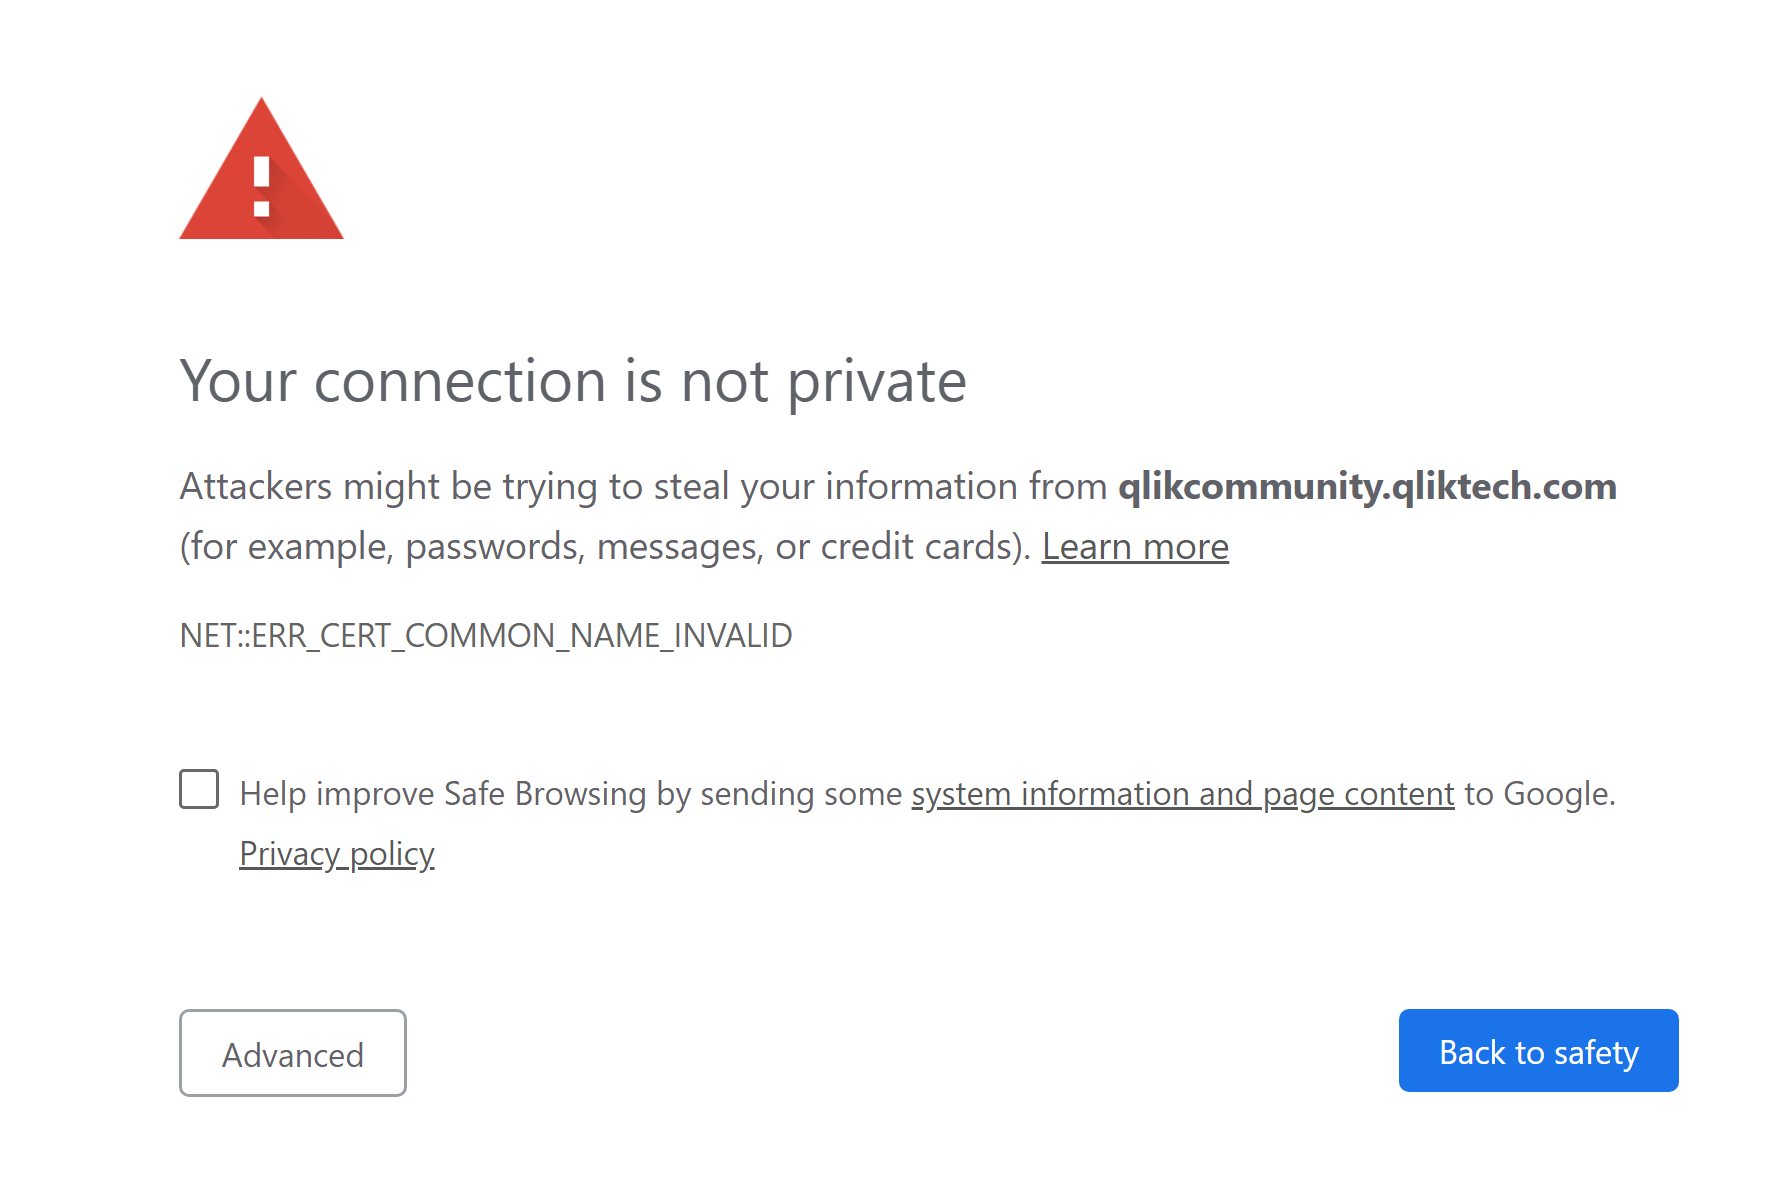Screen dimensions: 1767x1177
Task: Enable the Safe Browsing reporting checkbox
Action: coord(199,789)
